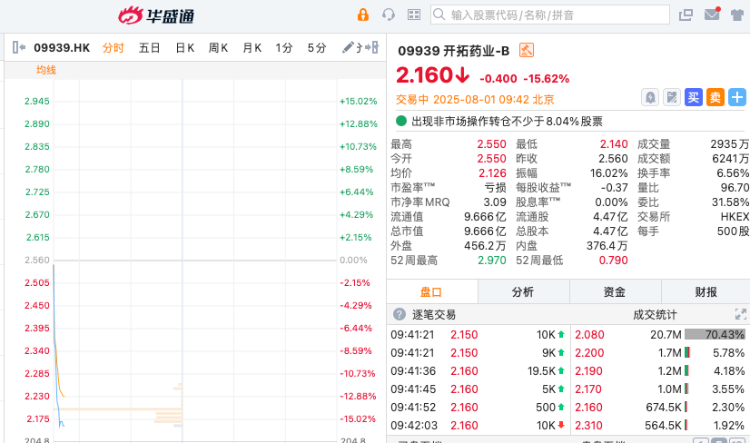Image resolution: width=750 pixels, height=443 pixels.
Task: Click the orange 卖 sell button
Action: point(715,97)
